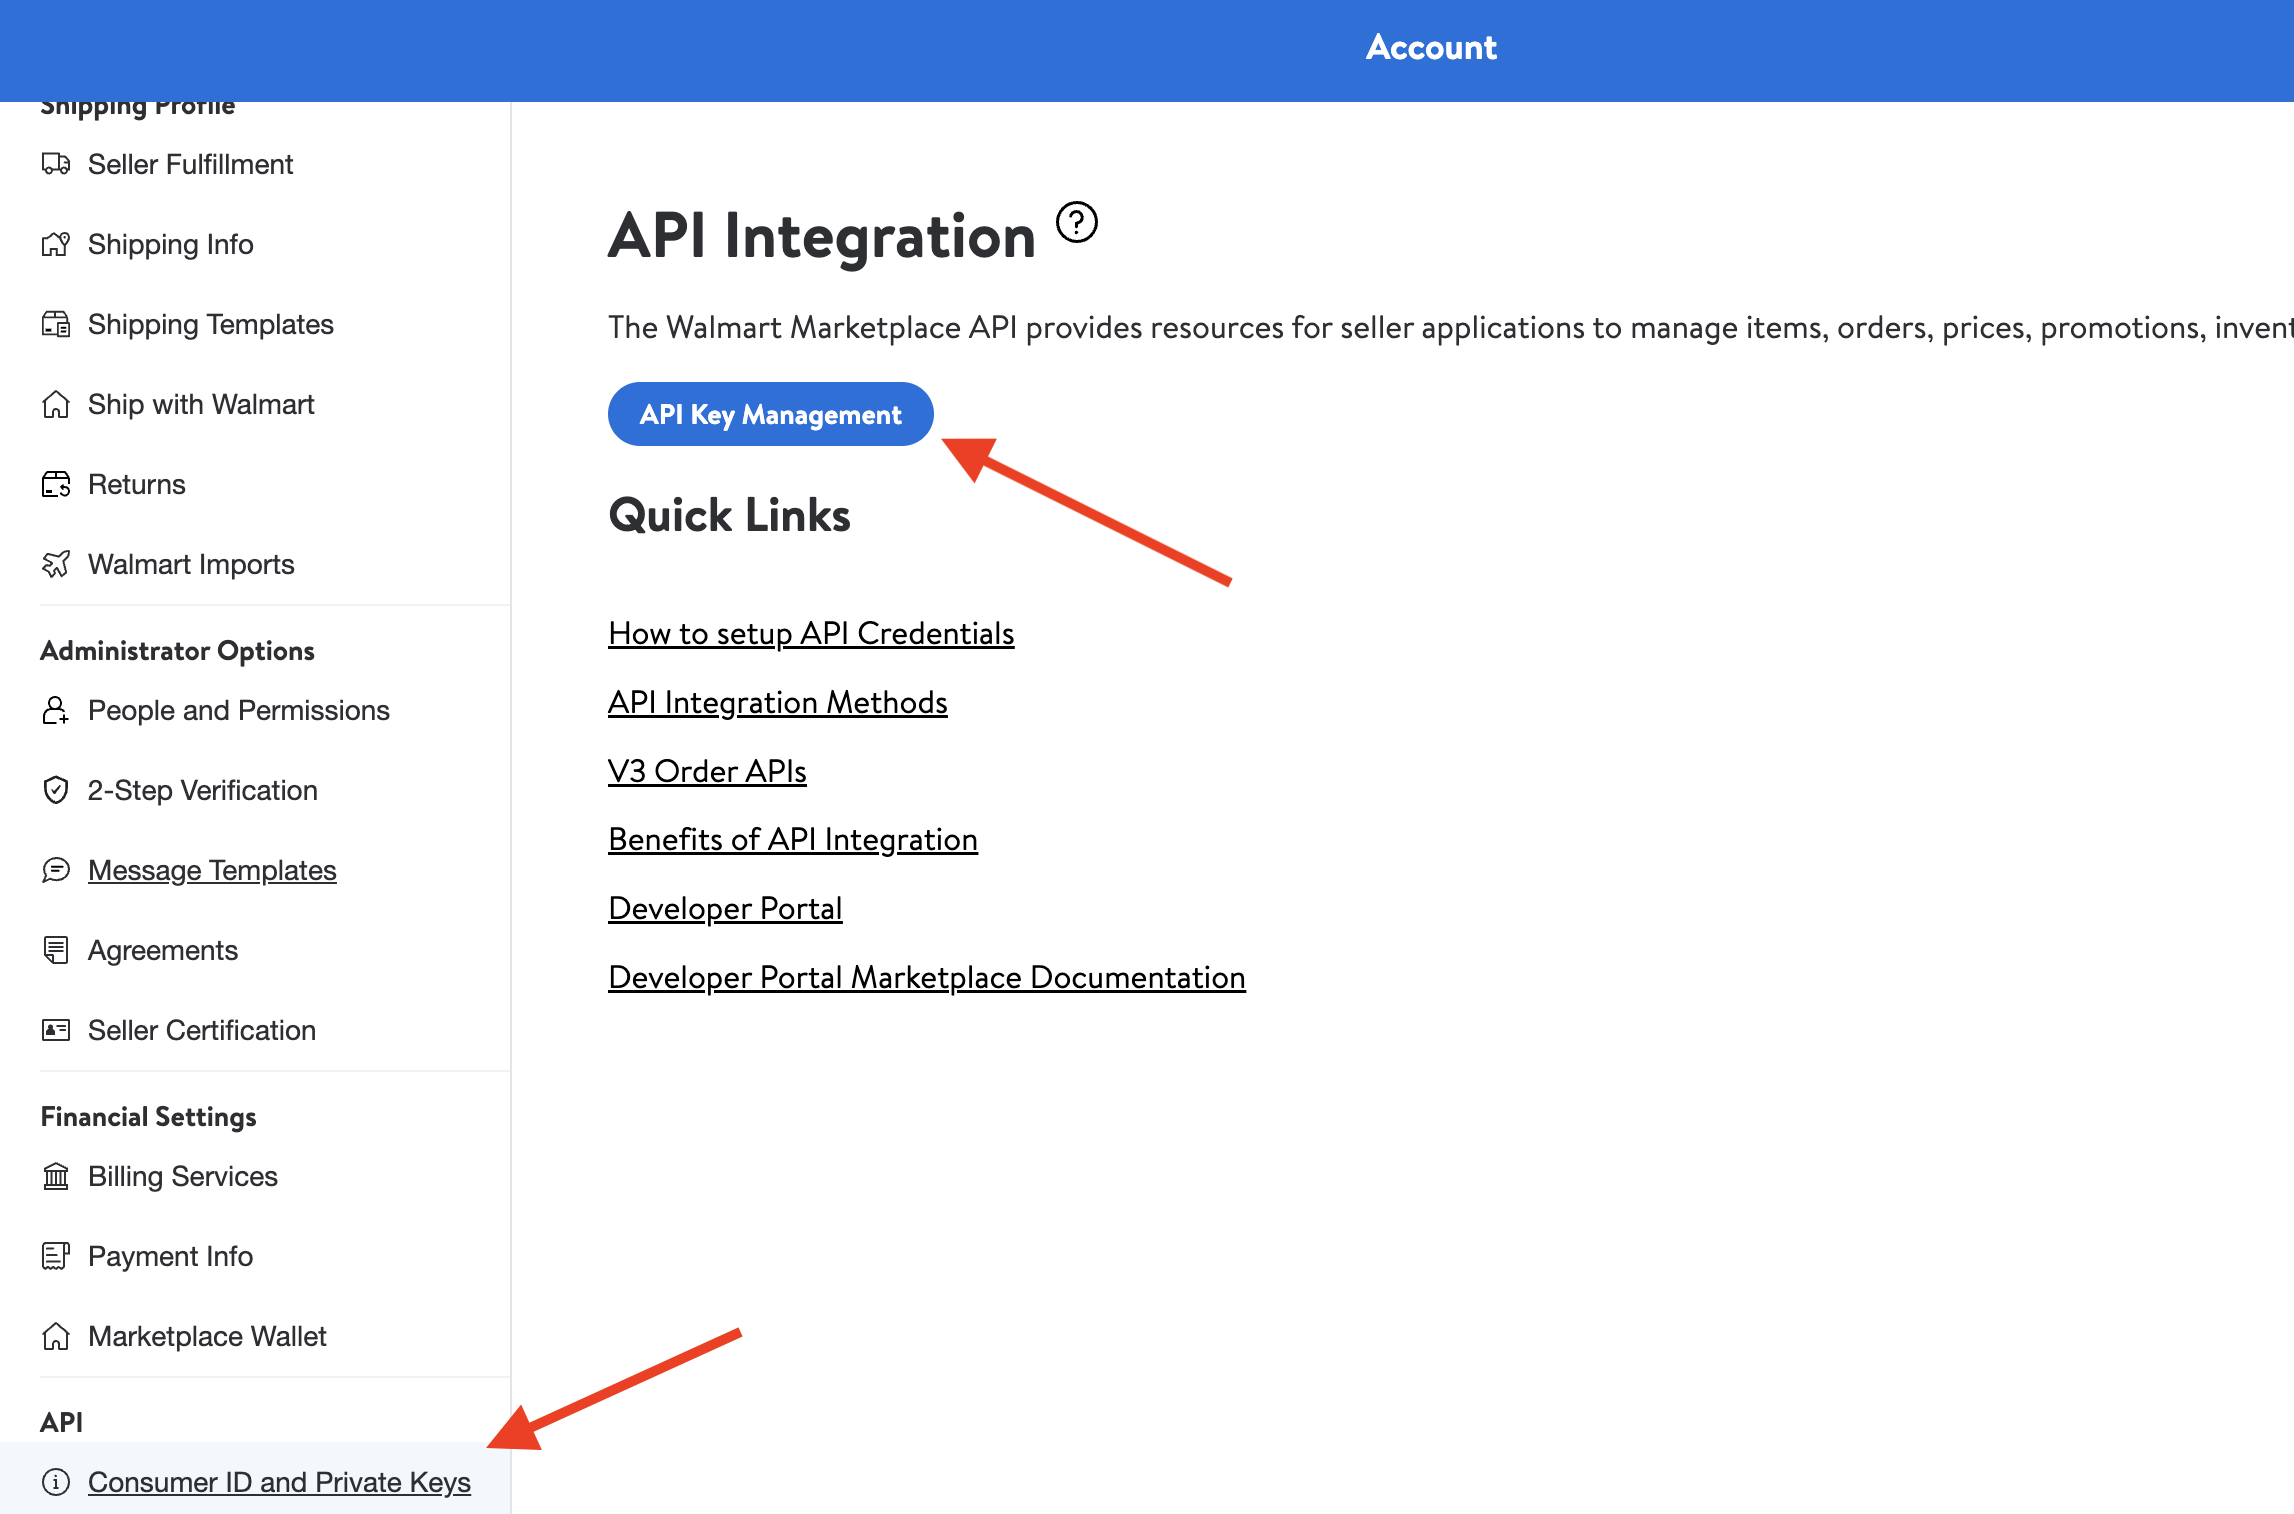Screen dimensions: 2294x1514
Task: Open Consumer ID and Private Keys
Action: 279,1482
